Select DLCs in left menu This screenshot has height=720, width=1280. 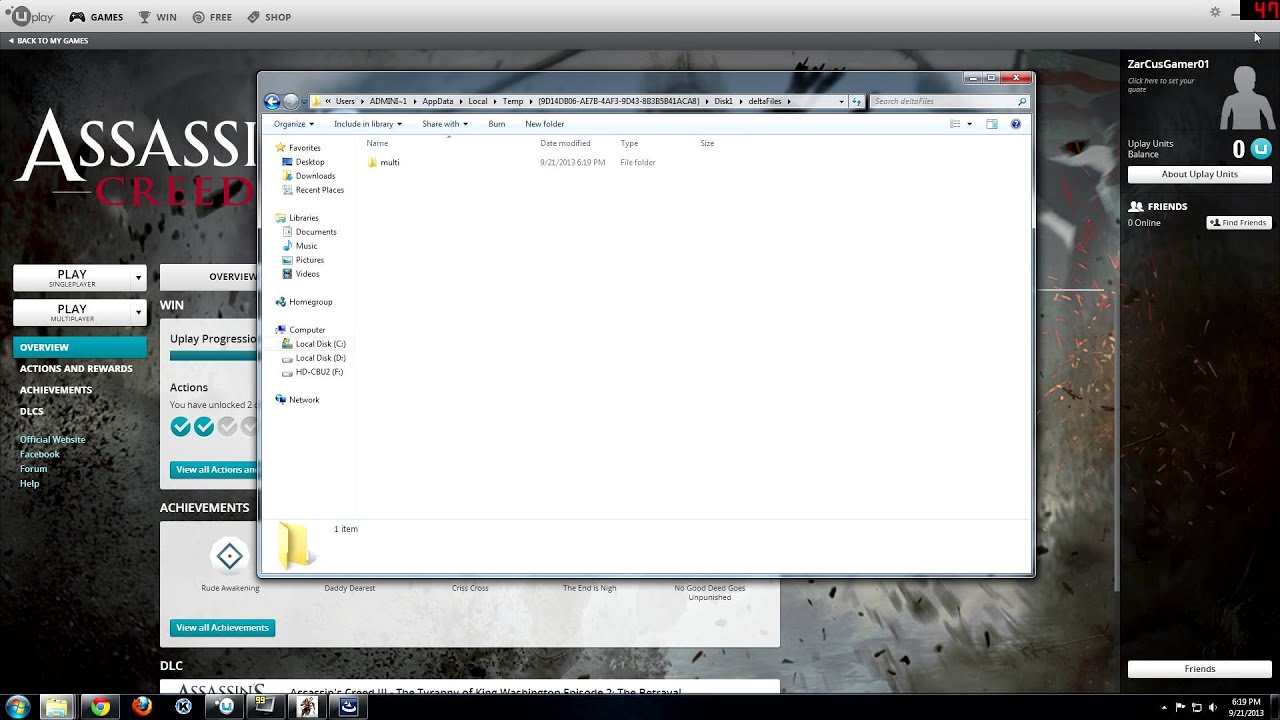click(x=32, y=411)
